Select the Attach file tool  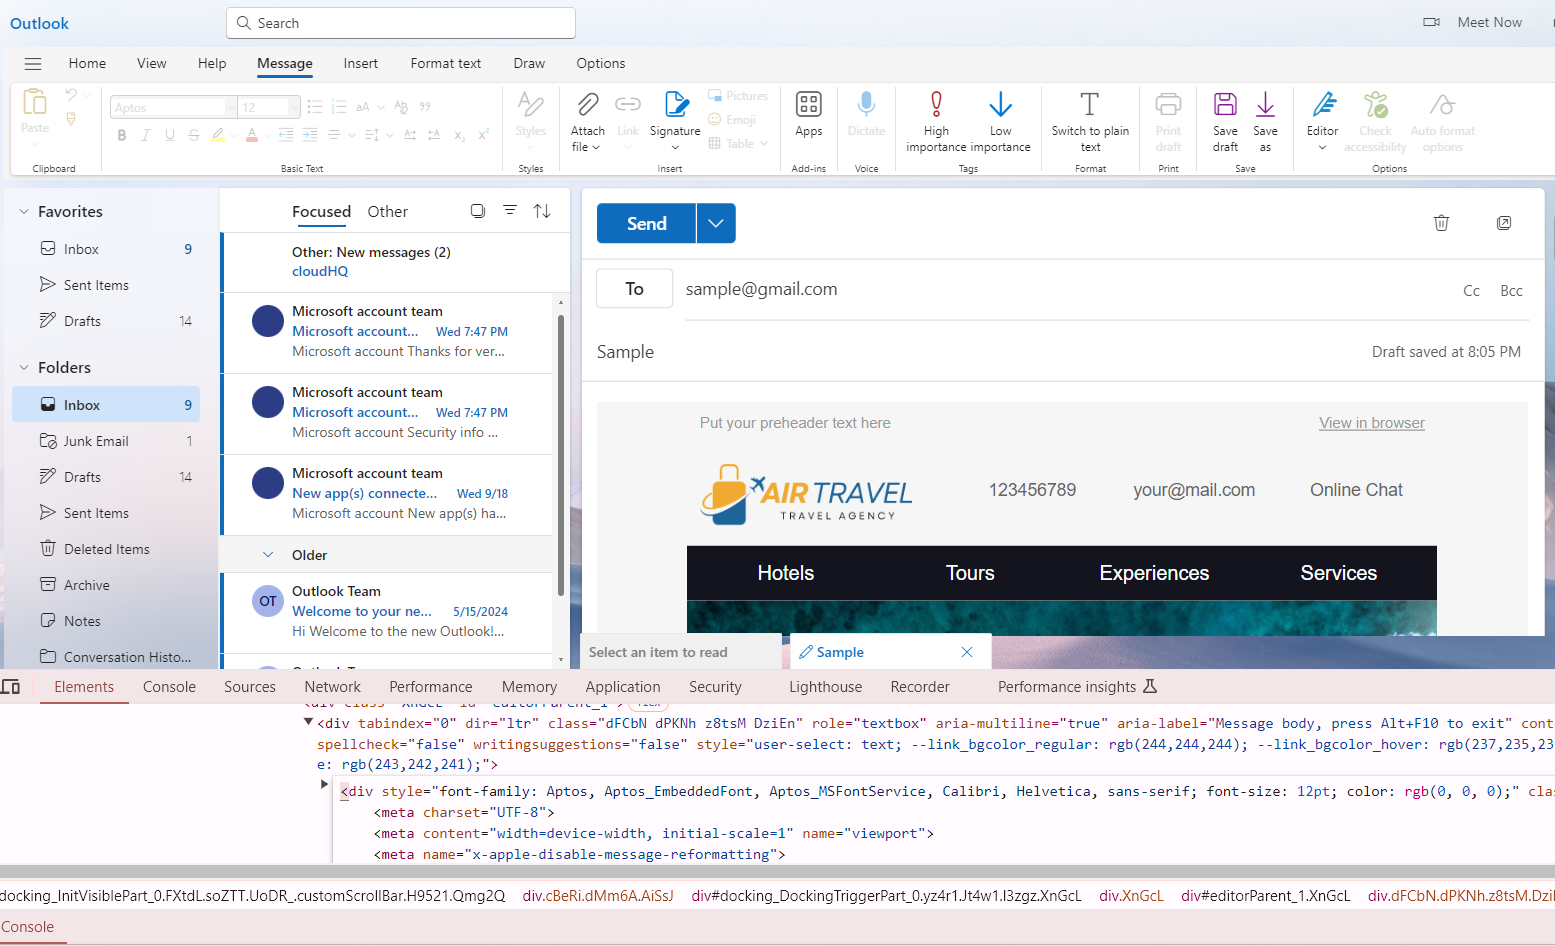(x=586, y=120)
